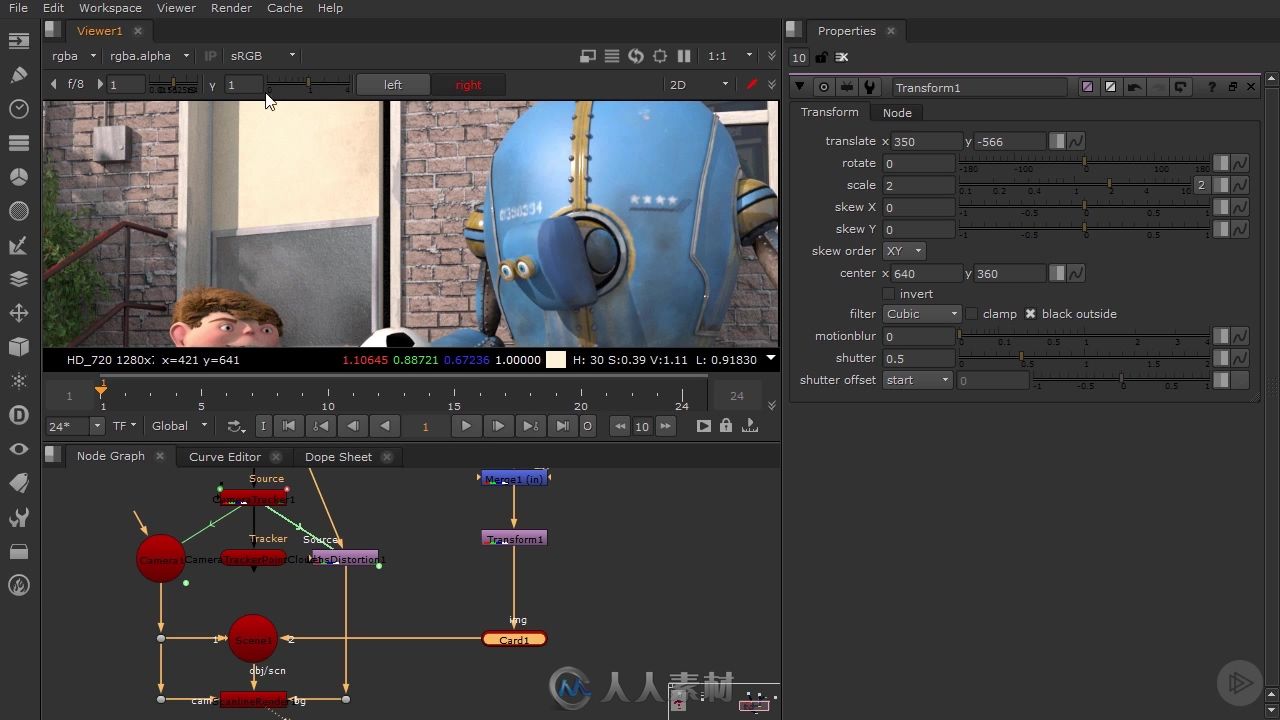Open the Transform nodes move-arrows icon
This screenshot has width=1280, height=720.
point(19,313)
